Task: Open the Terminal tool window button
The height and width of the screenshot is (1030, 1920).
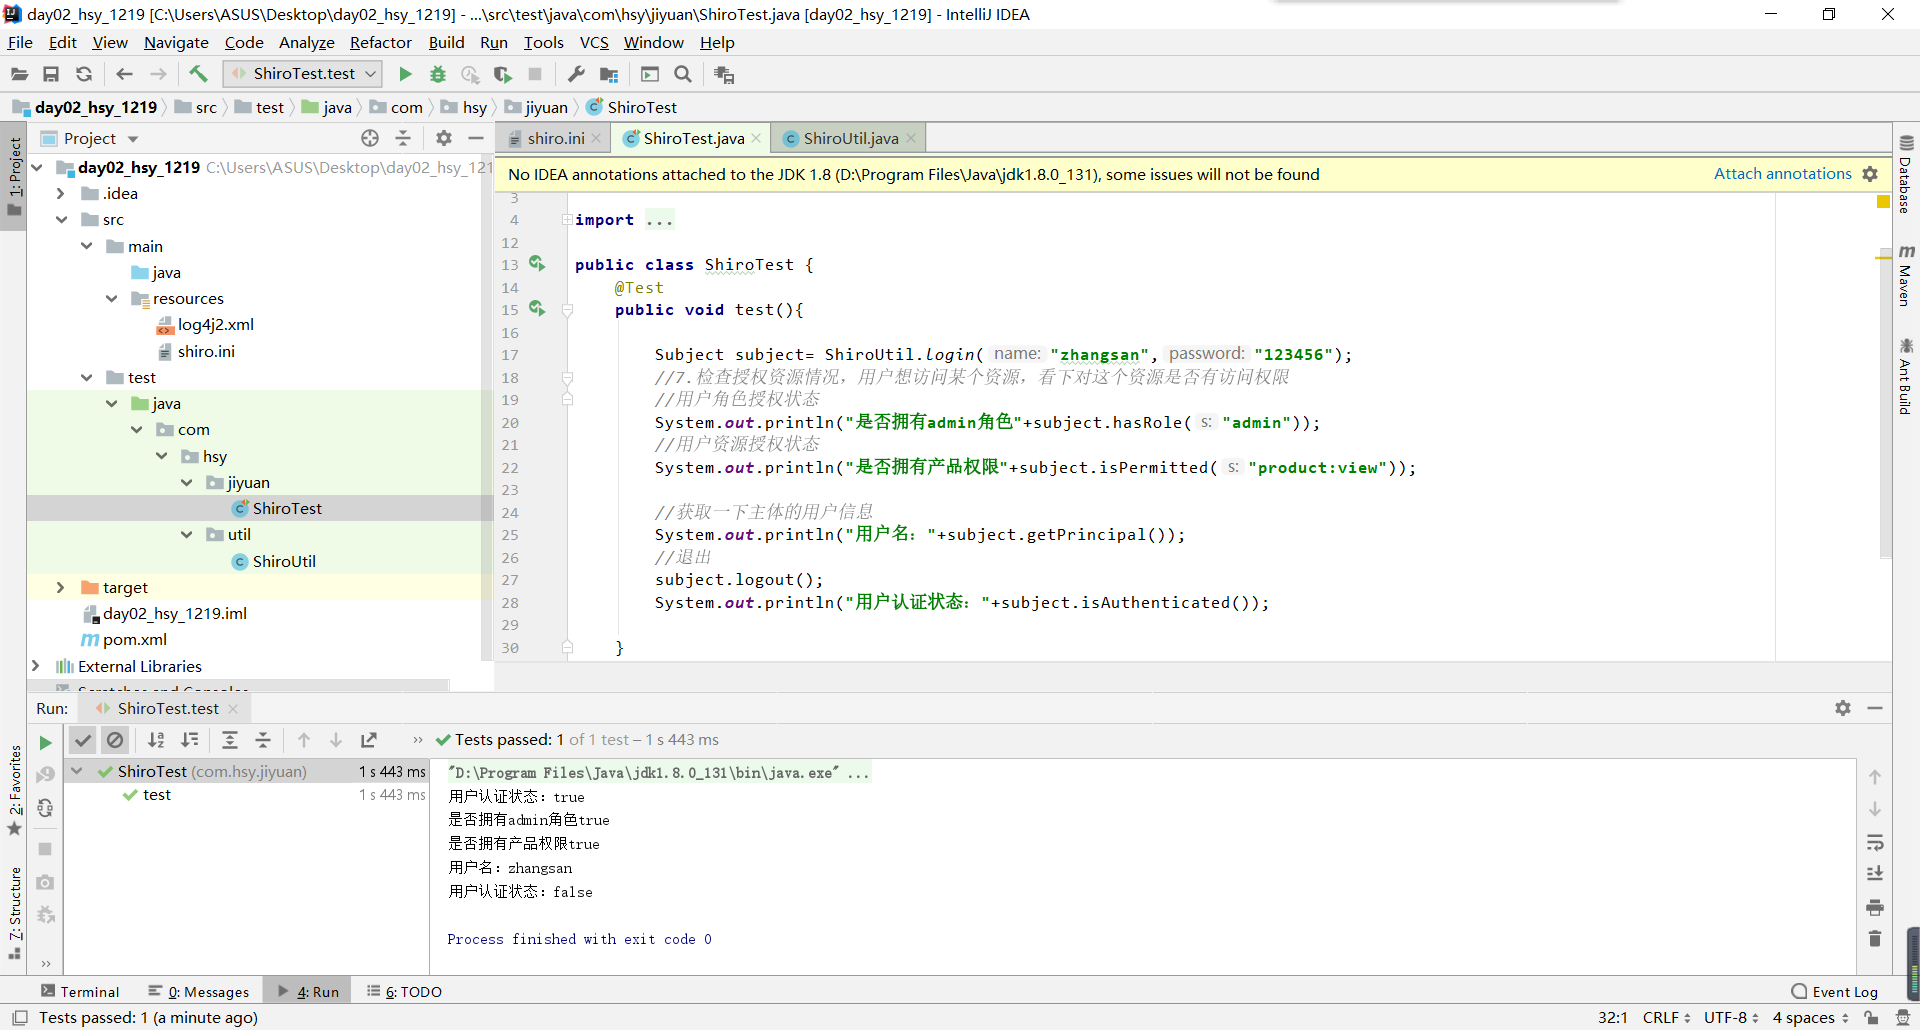Action: [x=80, y=991]
